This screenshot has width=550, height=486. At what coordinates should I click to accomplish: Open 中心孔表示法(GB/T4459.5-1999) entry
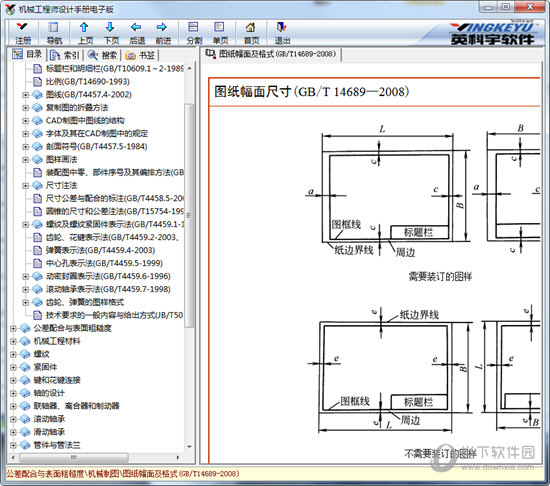(104, 263)
